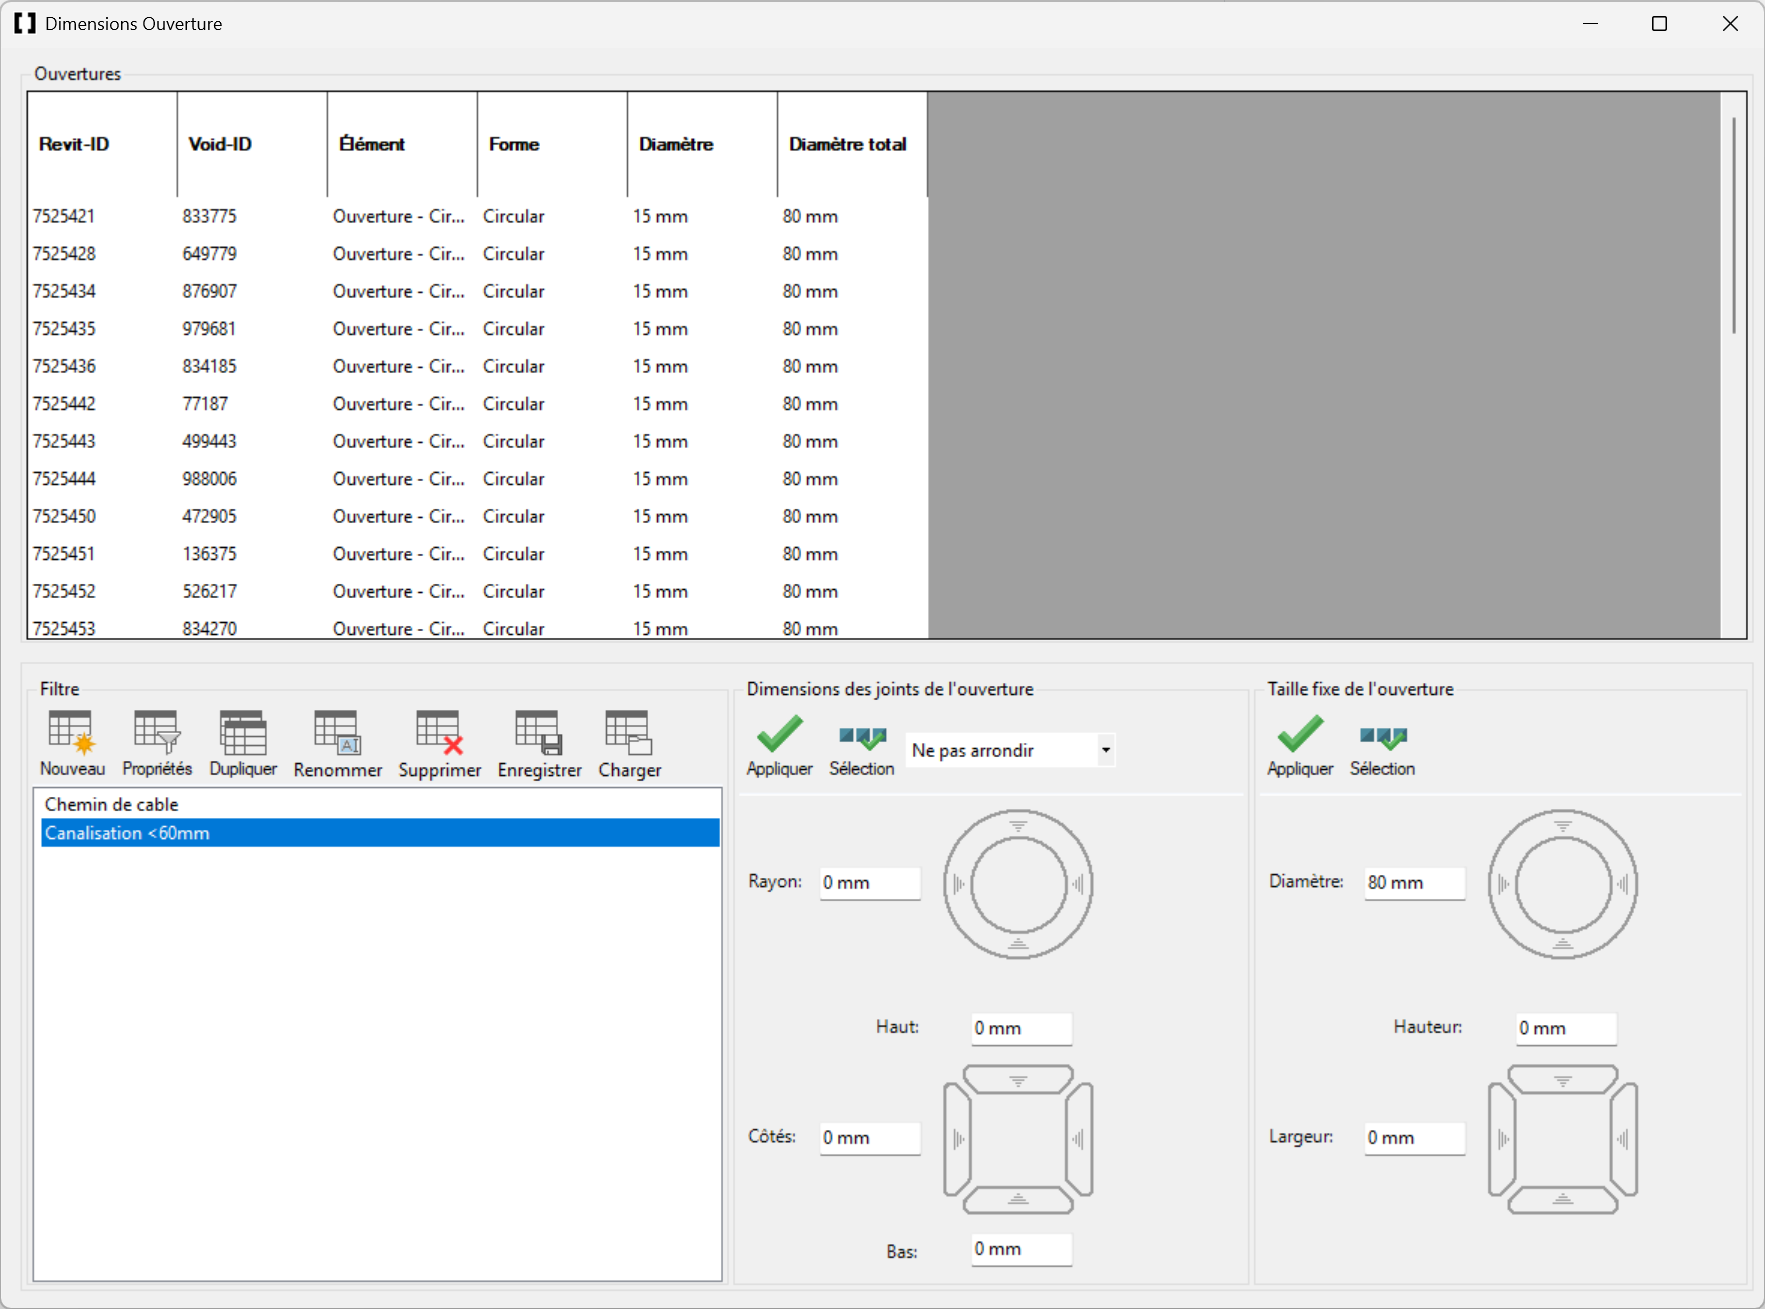Duplicate filter with Dupliquer icon
Screen dimensions: 1765x1309
tap(243, 744)
